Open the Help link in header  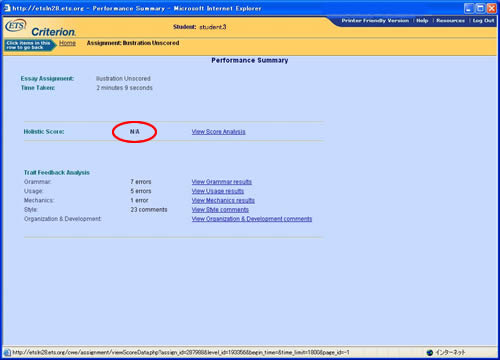pyautogui.click(x=422, y=21)
